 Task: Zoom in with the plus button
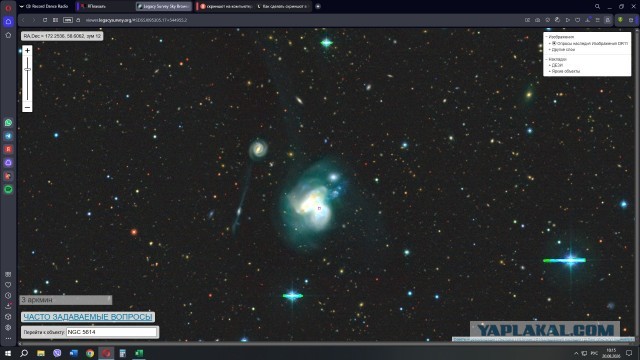pyautogui.click(x=27, y=51)
